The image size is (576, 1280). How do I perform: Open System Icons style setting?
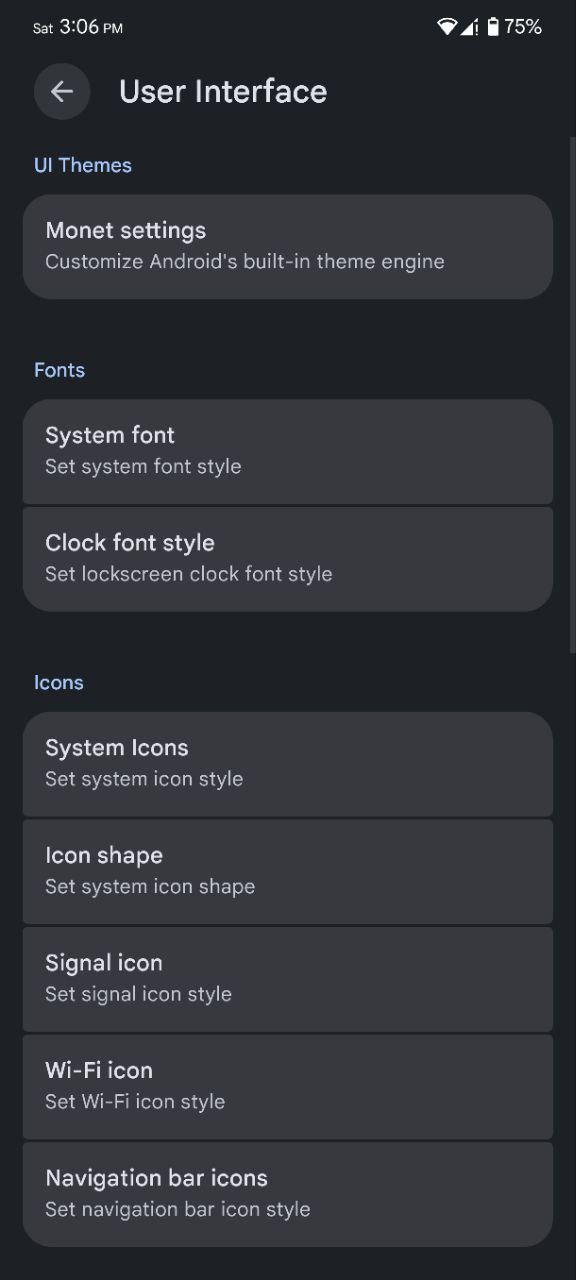pos(288,764)
